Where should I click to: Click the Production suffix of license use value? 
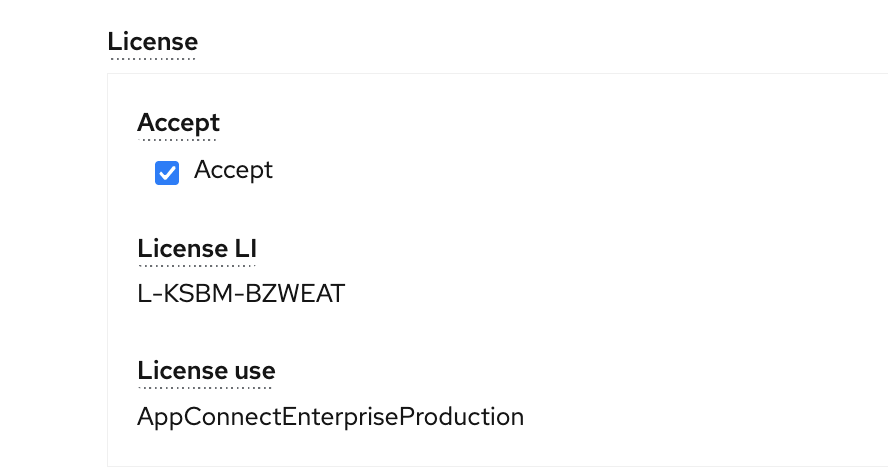click(462, 417)
